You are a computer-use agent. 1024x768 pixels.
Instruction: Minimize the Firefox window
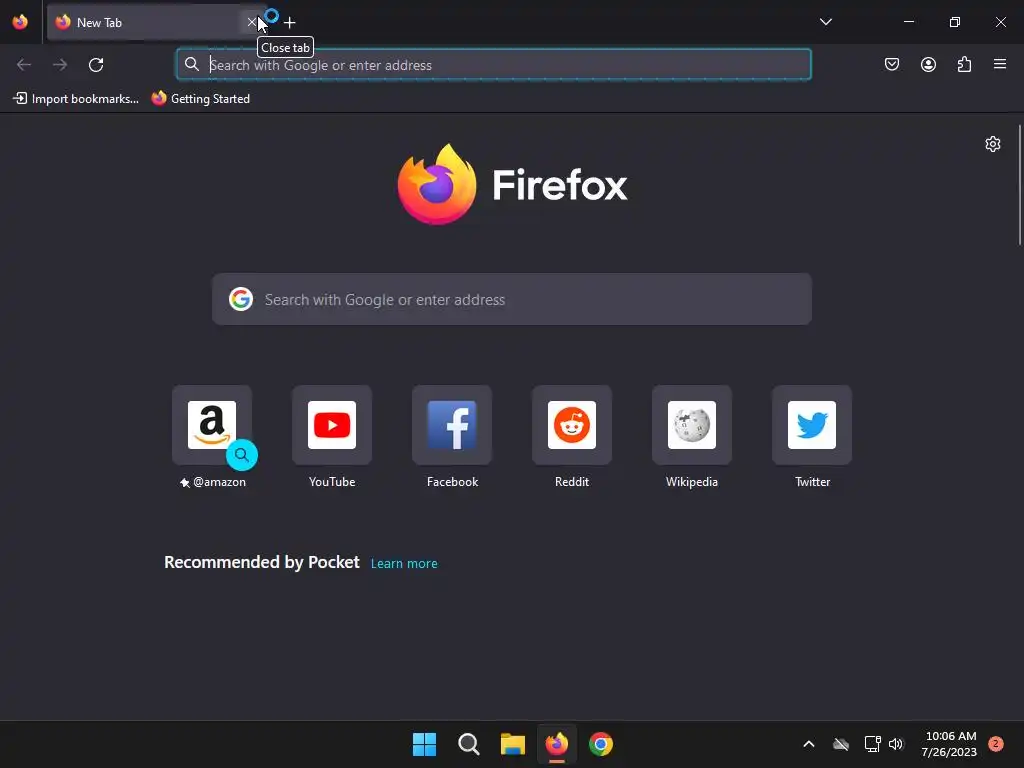pos(908,22)
